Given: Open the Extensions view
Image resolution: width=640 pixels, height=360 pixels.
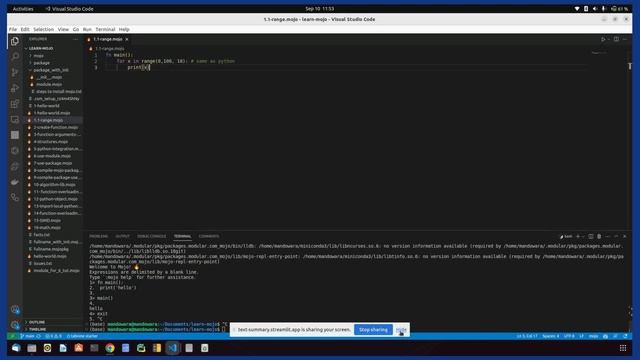Looking at the screenshot, I should click(15, 104).
